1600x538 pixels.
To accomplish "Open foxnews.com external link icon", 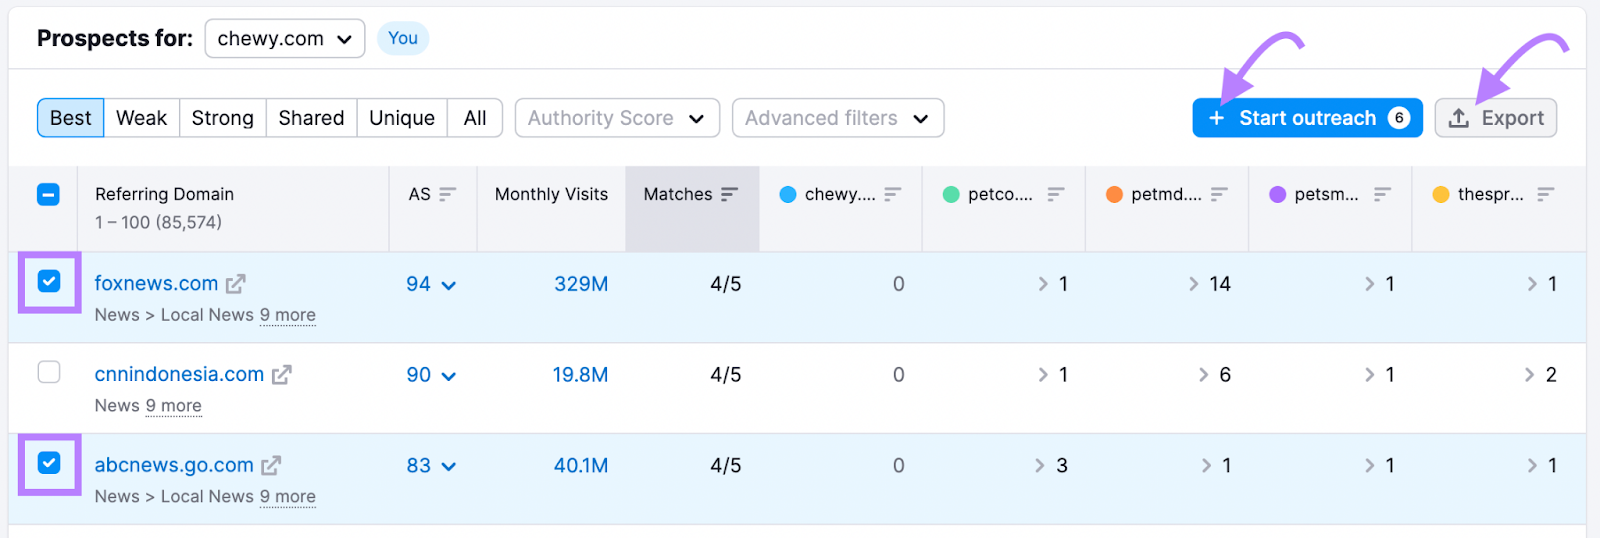I will 235,284.
